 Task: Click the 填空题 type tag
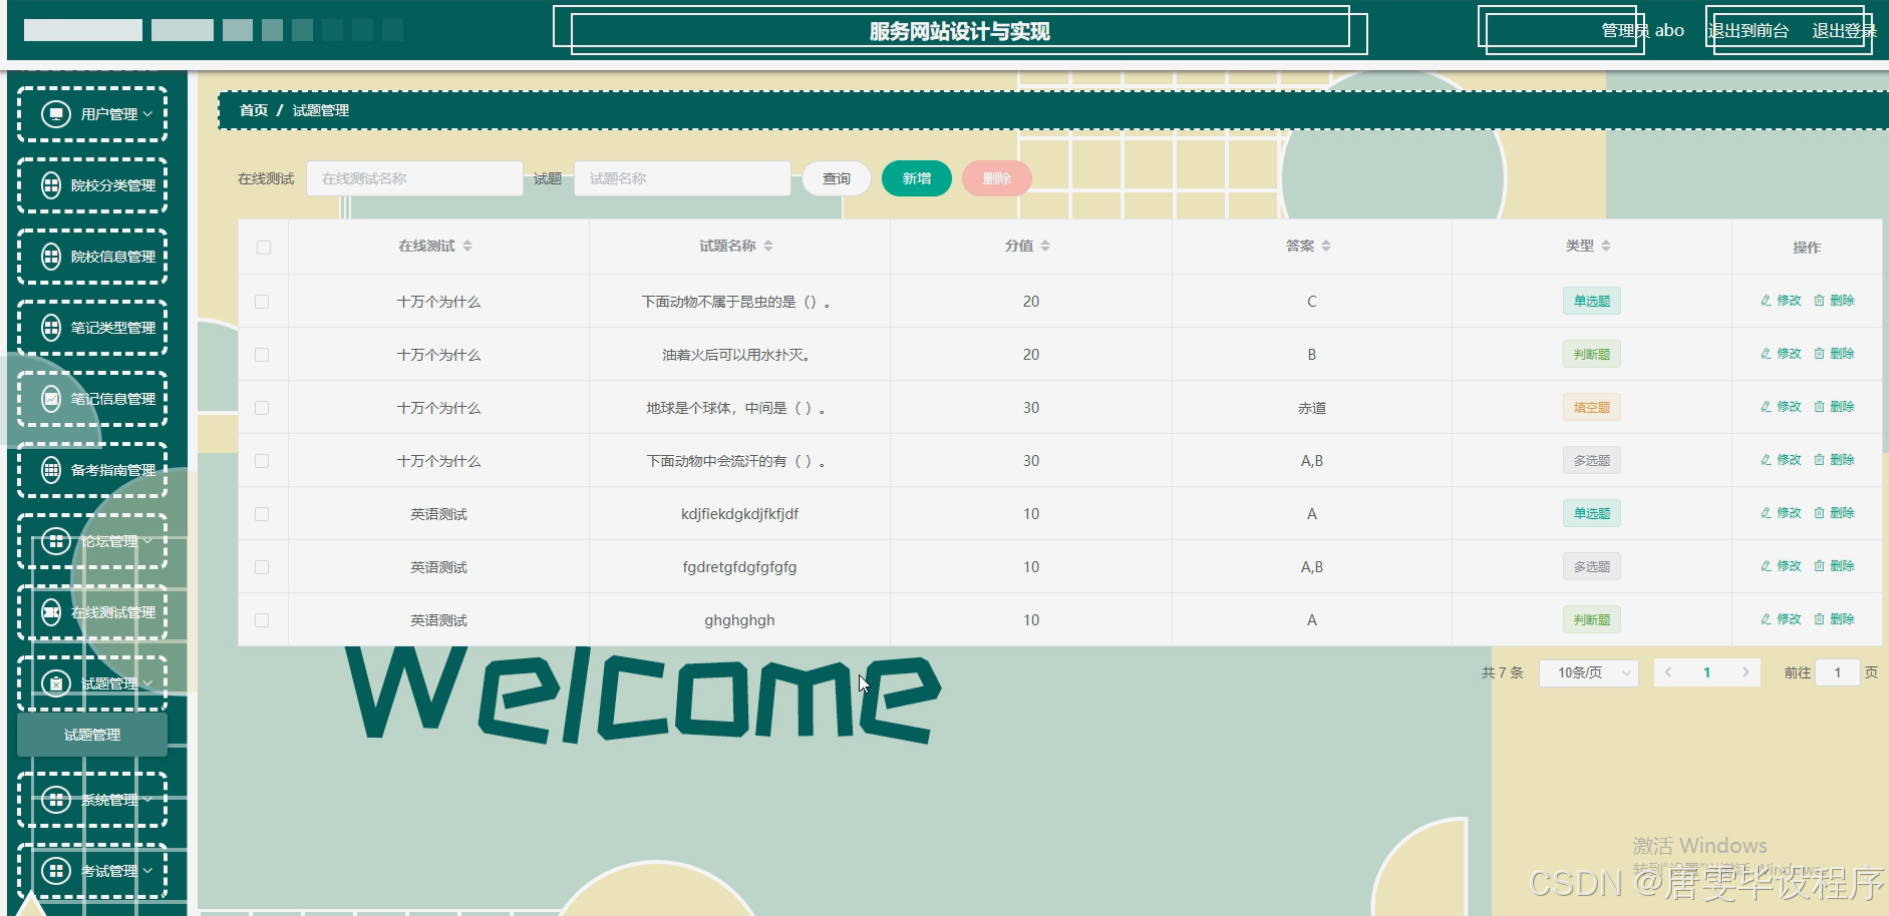pos(1592,407)
